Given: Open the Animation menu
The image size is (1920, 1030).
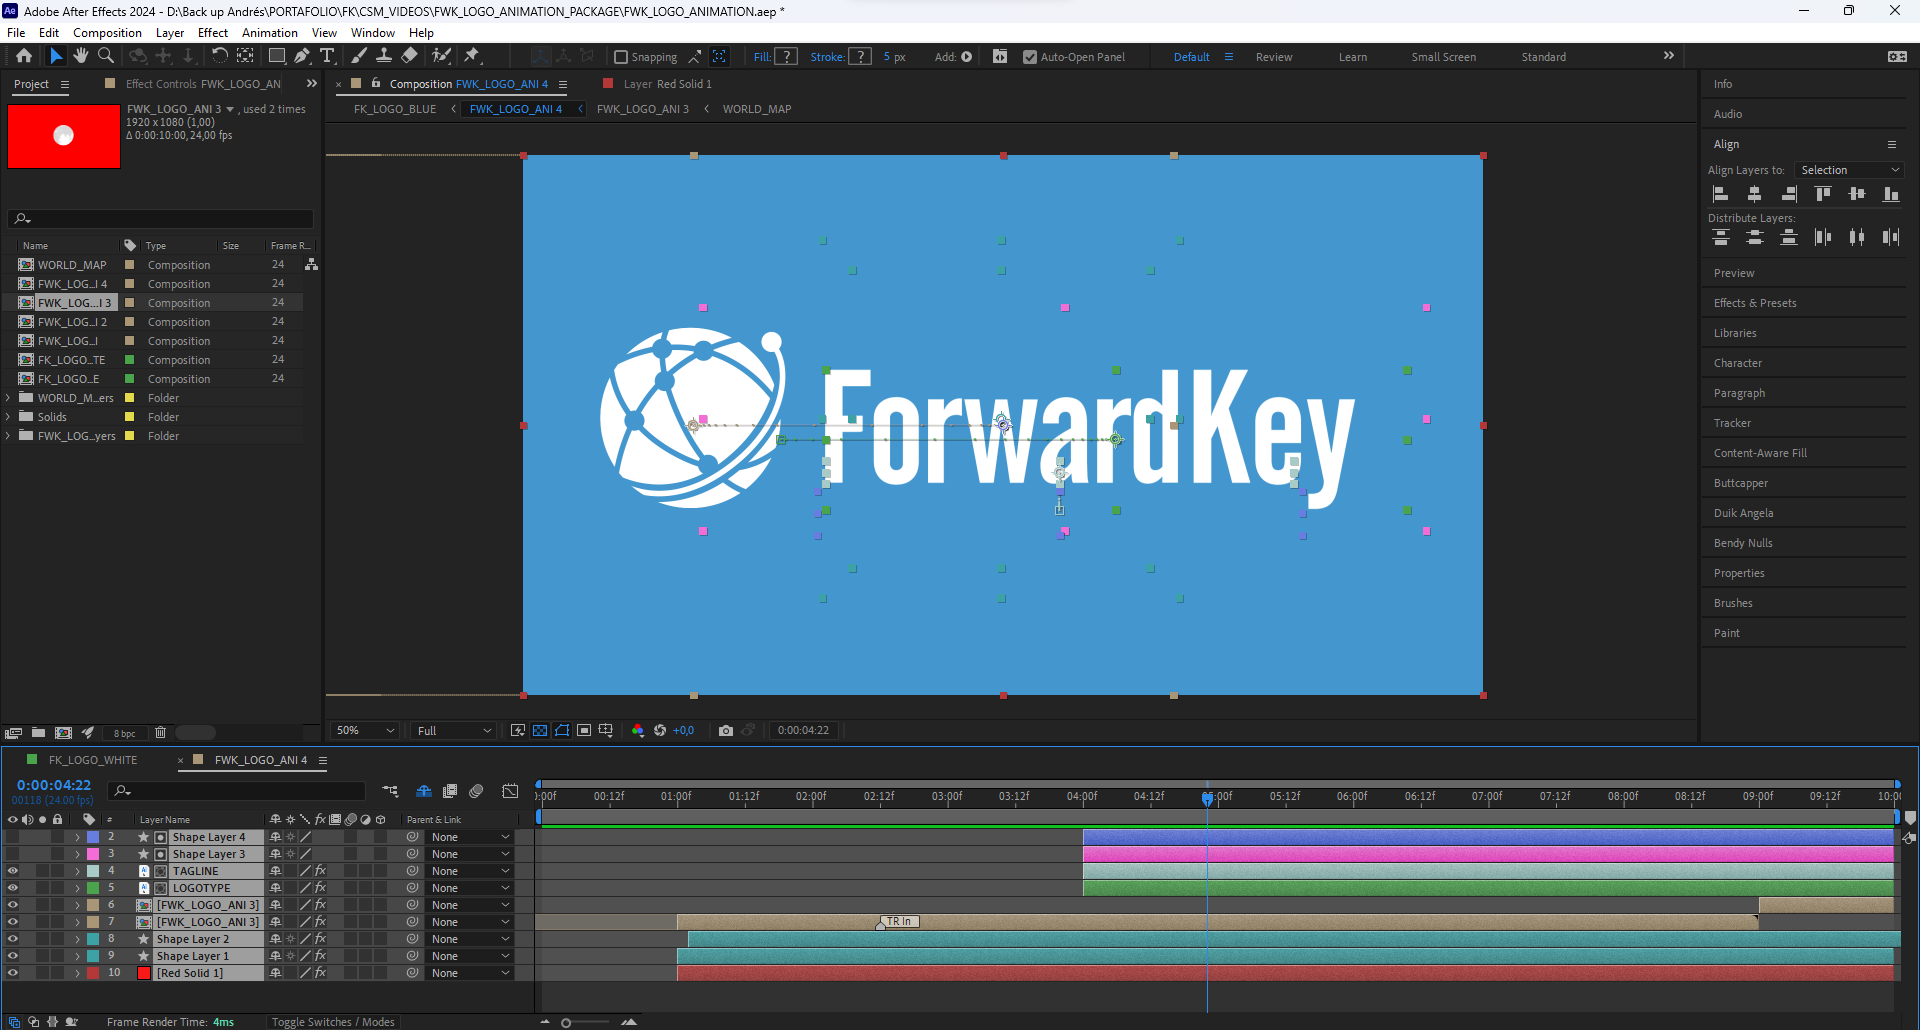Looking at the screenshot, I should click(x=270, y=33).
